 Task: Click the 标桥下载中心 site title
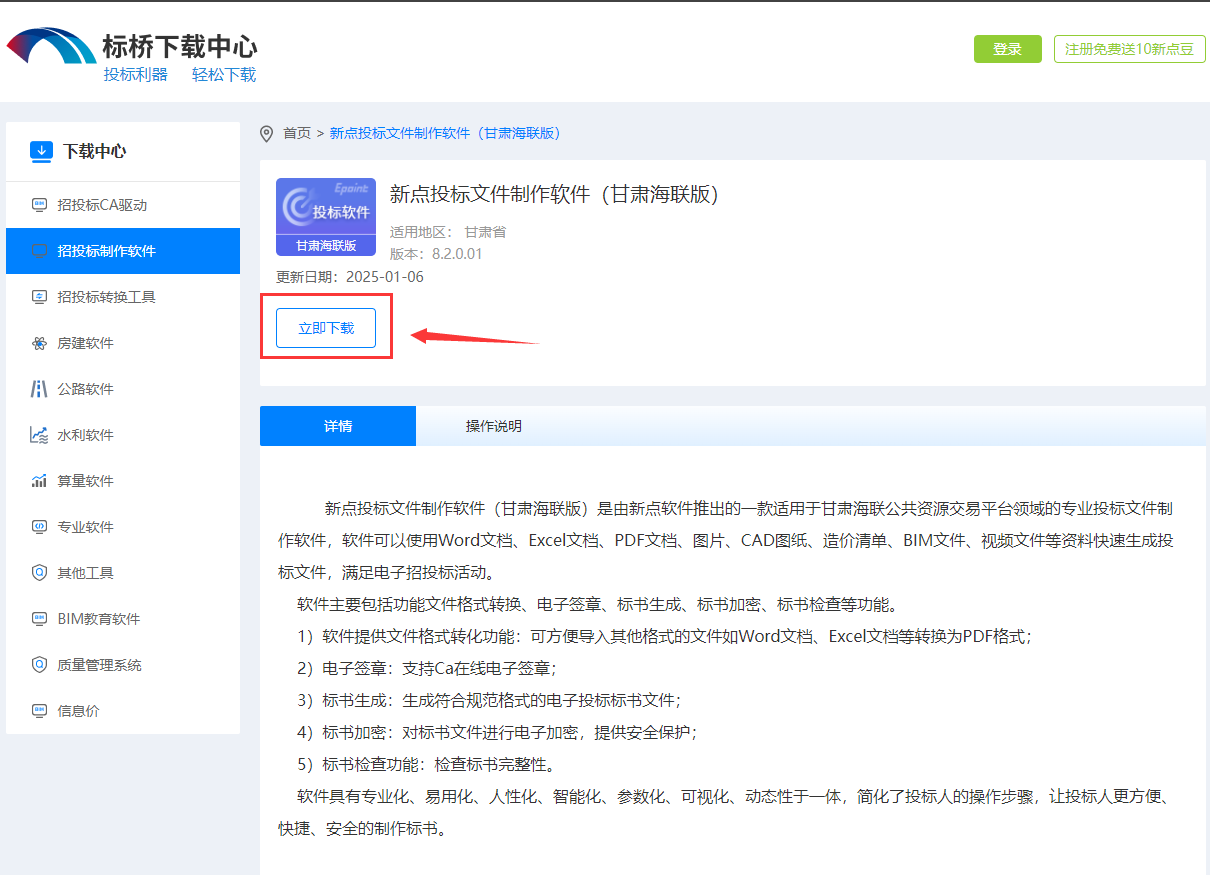[180, 46]
